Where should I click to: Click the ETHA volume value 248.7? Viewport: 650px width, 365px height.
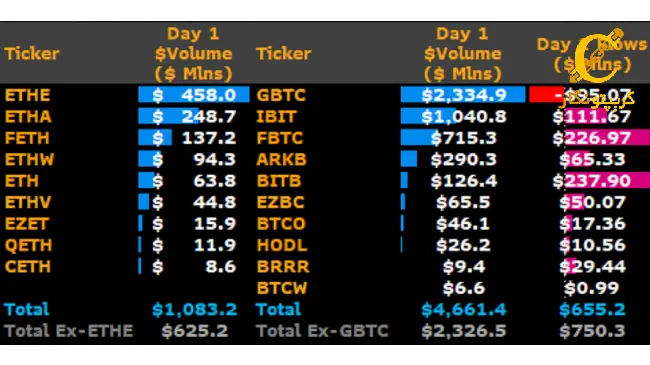coord(209,117)
